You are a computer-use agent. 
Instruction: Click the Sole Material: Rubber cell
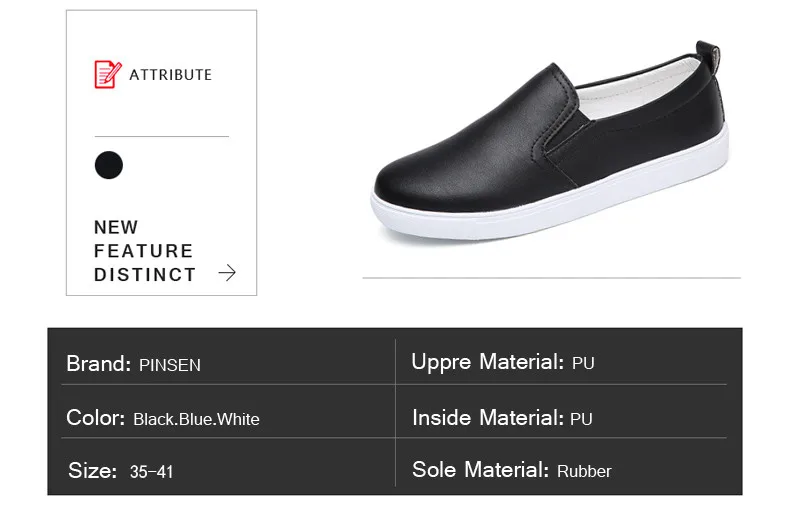point(511,470)
